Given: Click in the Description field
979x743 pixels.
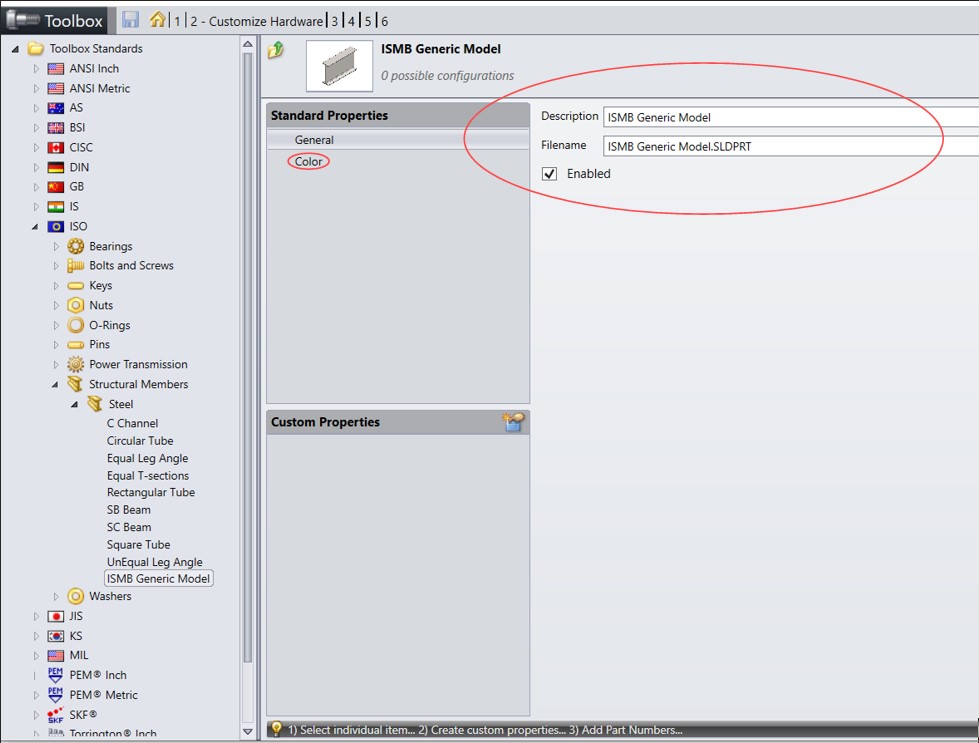Looking at the screenshot, I should [x=791, y=117].
